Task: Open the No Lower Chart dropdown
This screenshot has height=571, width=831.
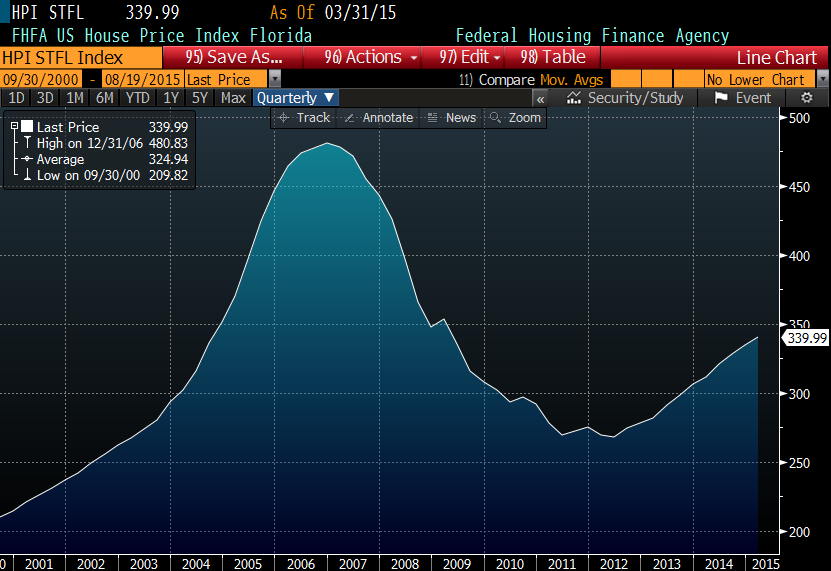Action: click(822, 80)
